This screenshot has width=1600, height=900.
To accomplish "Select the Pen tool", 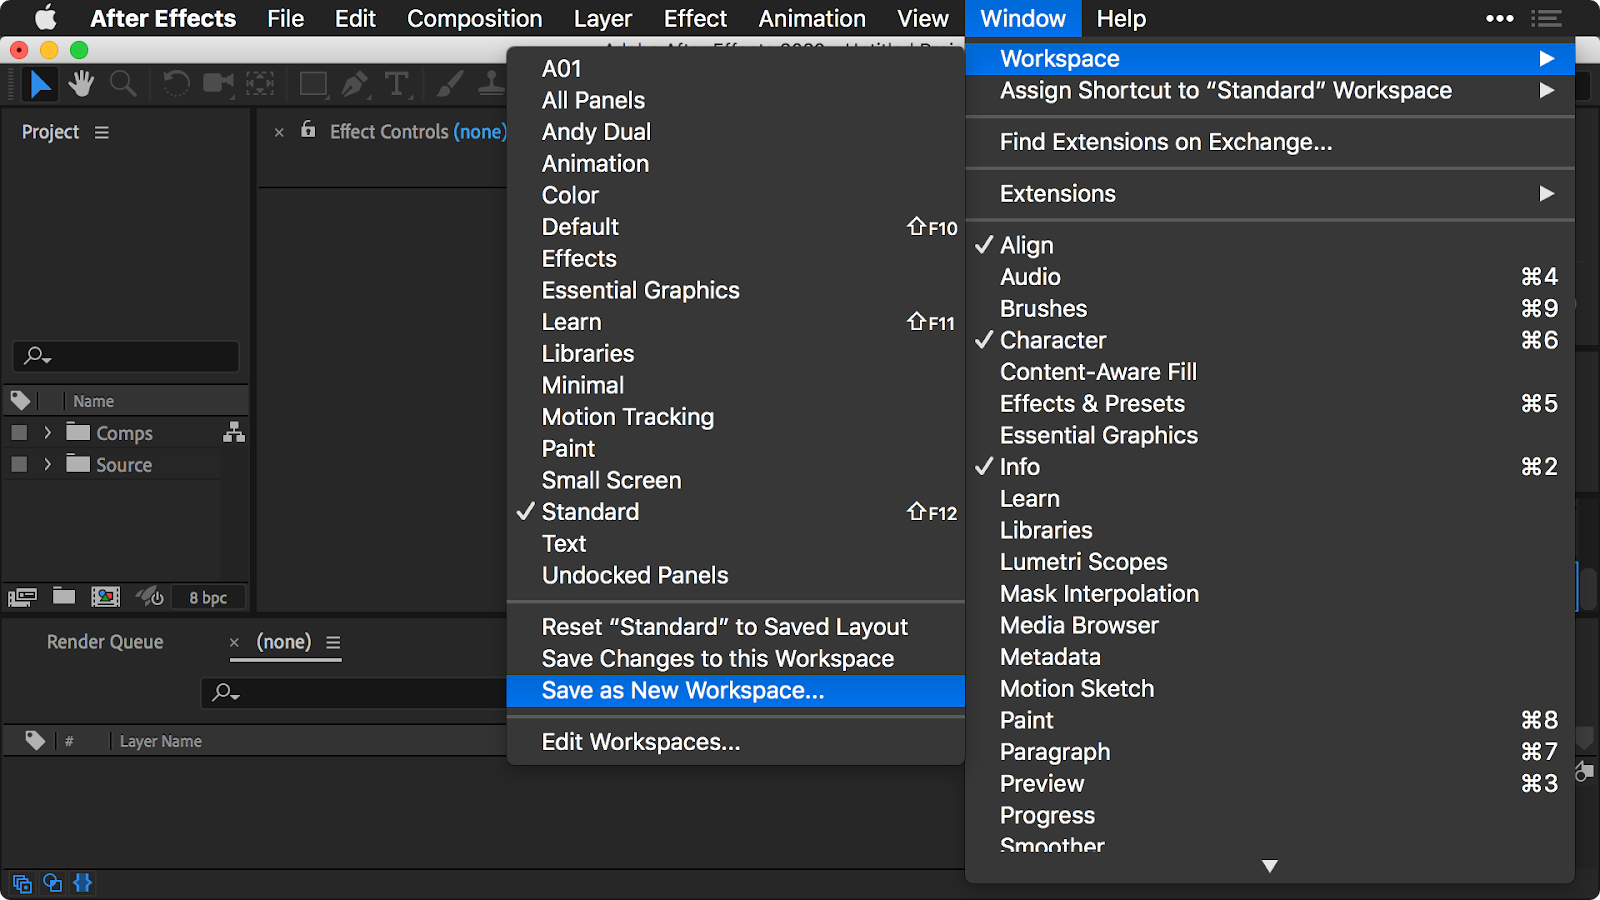I will pos(354,85).
